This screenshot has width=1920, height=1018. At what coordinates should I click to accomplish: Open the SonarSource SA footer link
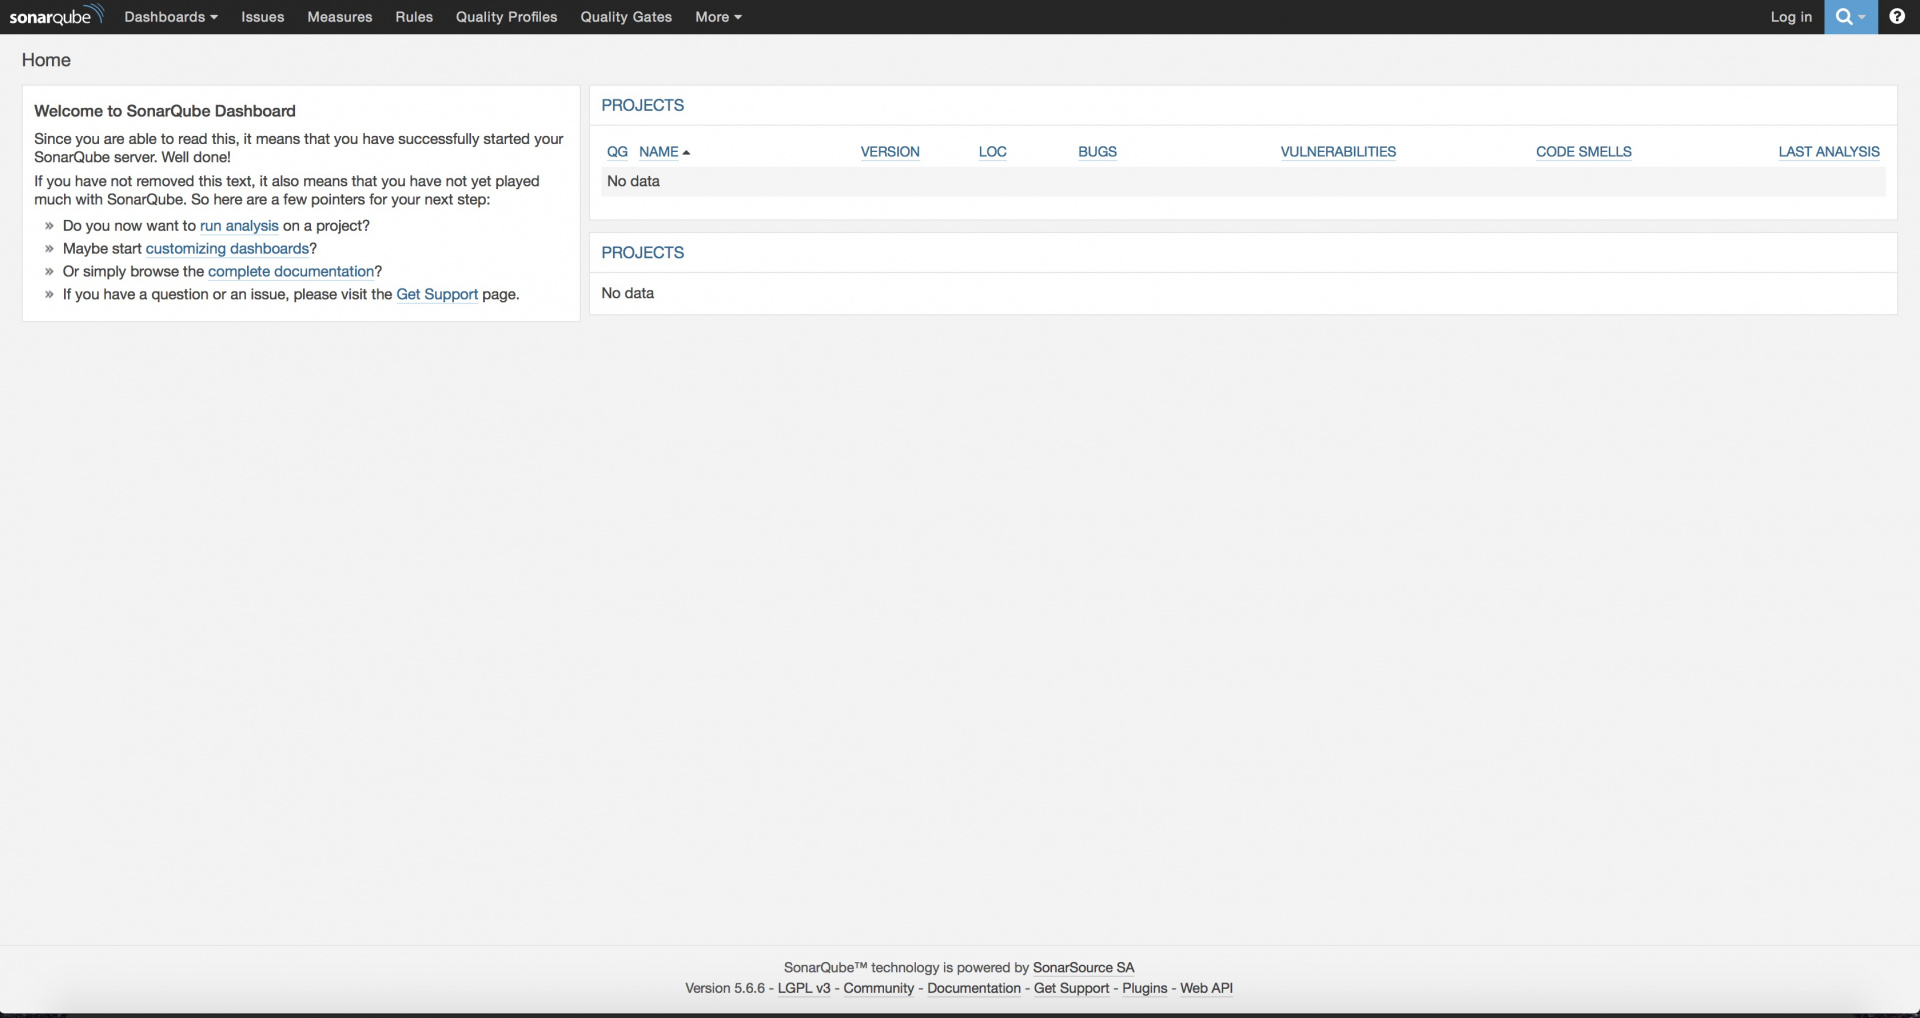pyautogui.click(x=1083, y=968)
